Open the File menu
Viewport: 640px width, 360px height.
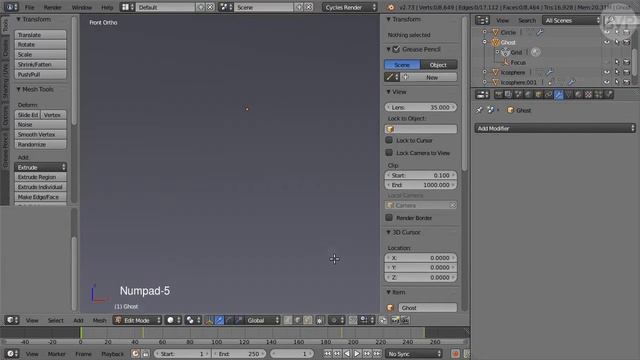(29, 7)
